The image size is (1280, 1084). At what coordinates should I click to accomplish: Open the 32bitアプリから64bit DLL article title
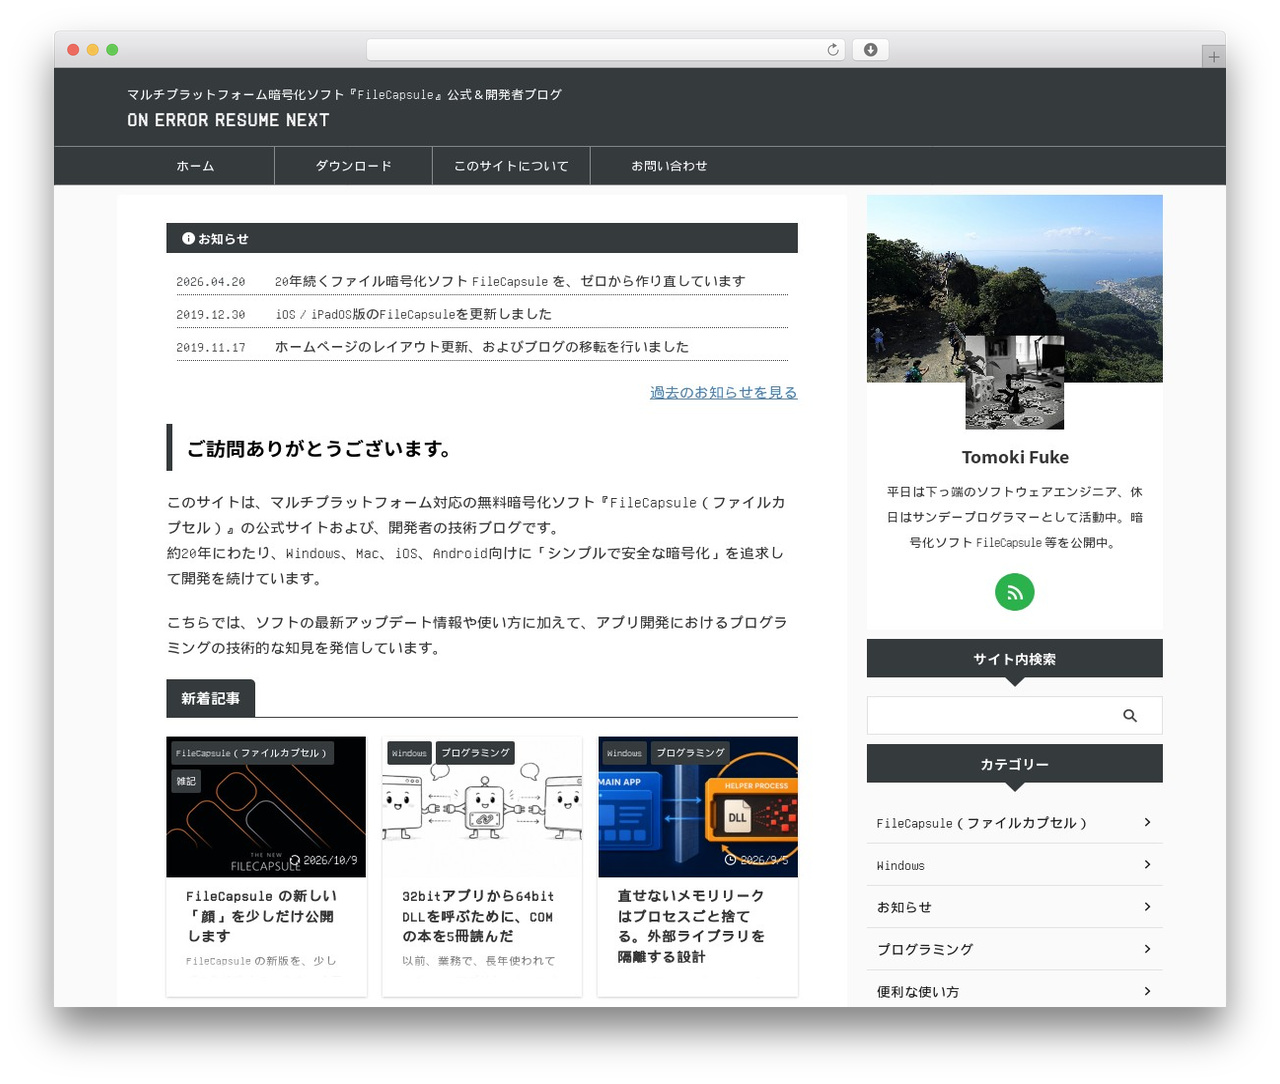point(478,916)
